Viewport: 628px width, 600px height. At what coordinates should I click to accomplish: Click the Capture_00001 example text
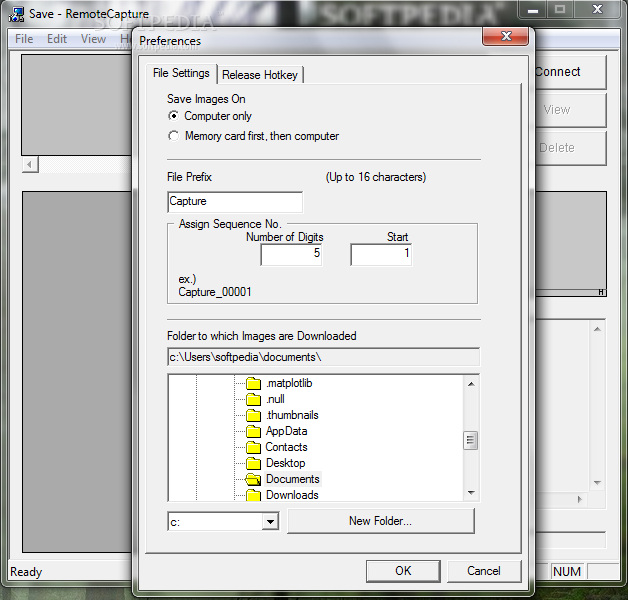point(215,292)
